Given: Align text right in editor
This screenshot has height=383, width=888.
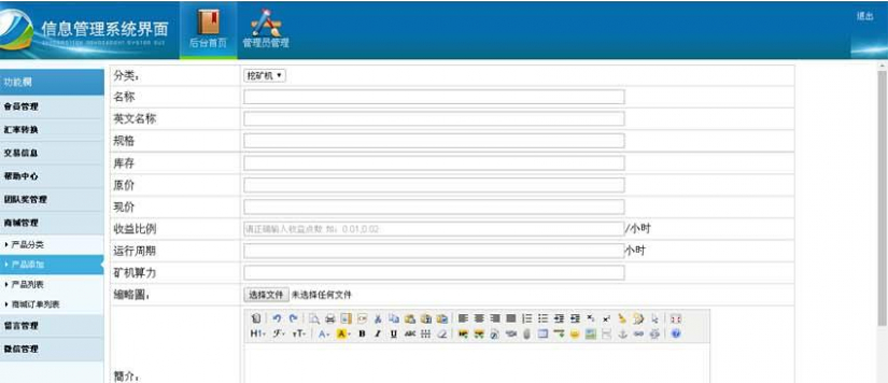Looking at the screenshot, I should 495,319.
